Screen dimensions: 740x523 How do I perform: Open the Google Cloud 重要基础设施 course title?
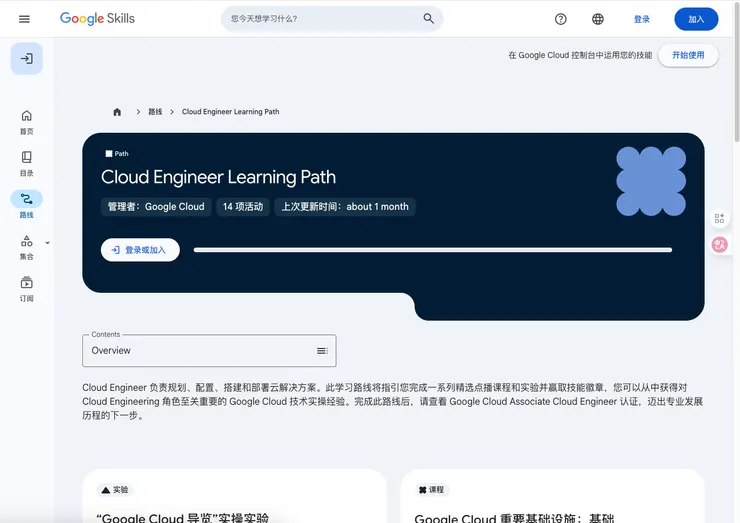[514, 518]
